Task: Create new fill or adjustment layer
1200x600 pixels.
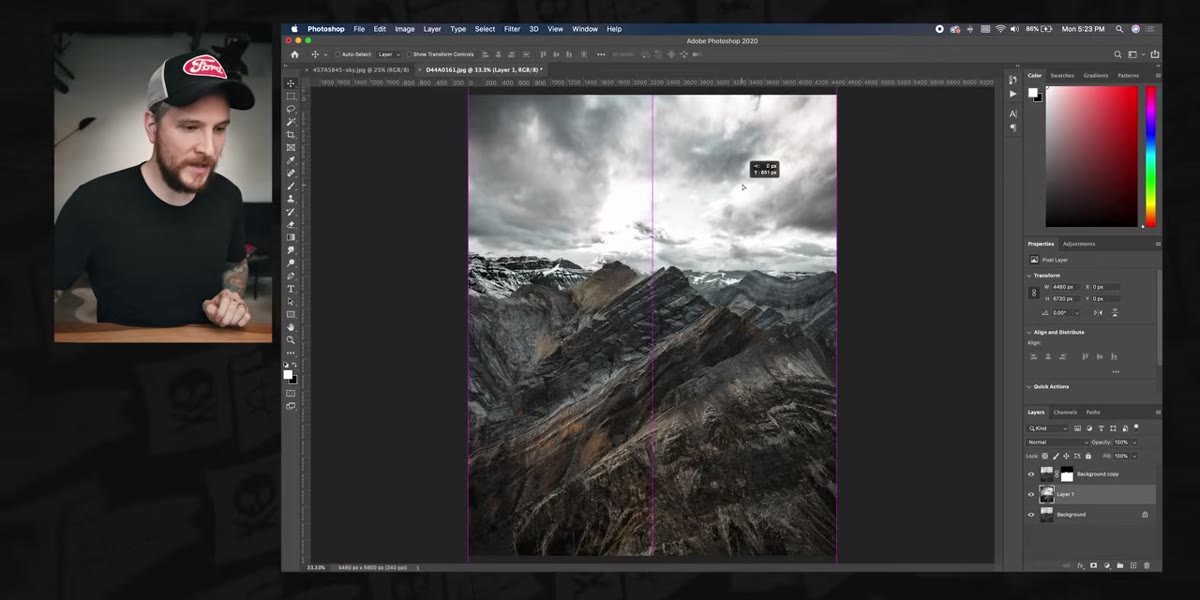Action: pyautogui.click(x=1107, y=566)
